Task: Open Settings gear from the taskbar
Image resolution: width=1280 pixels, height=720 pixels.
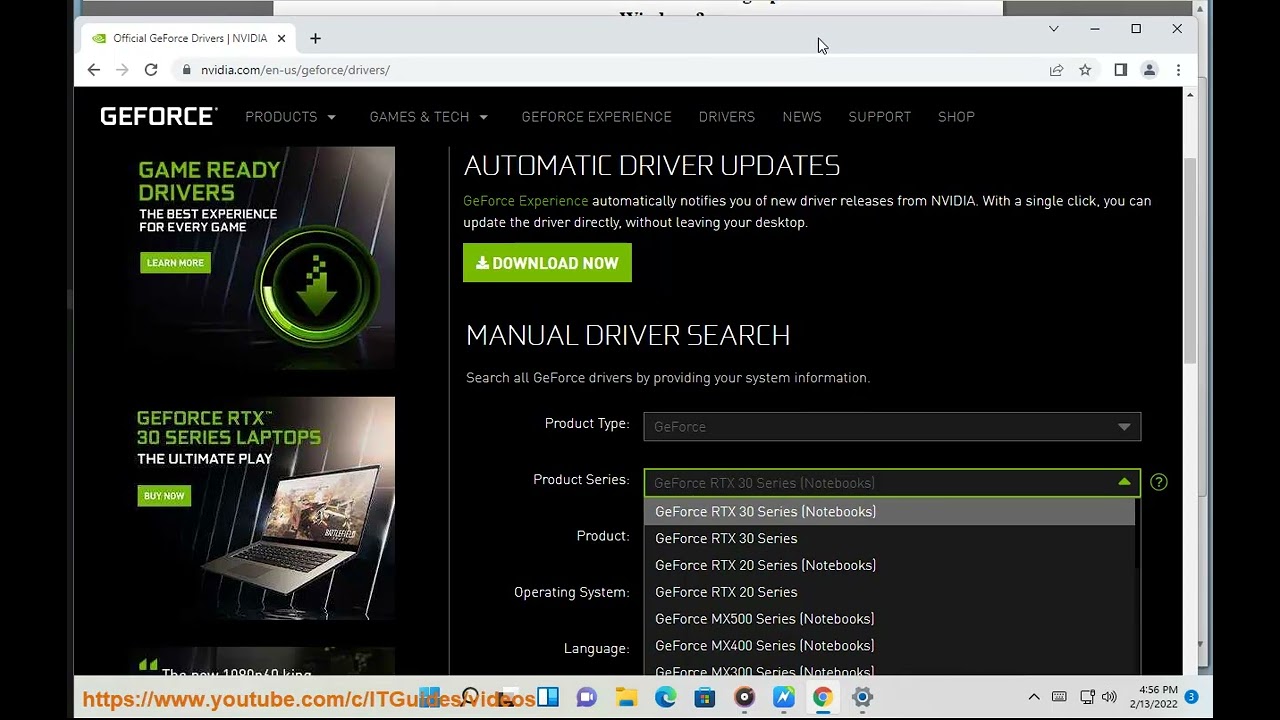Action: [862, 697]
